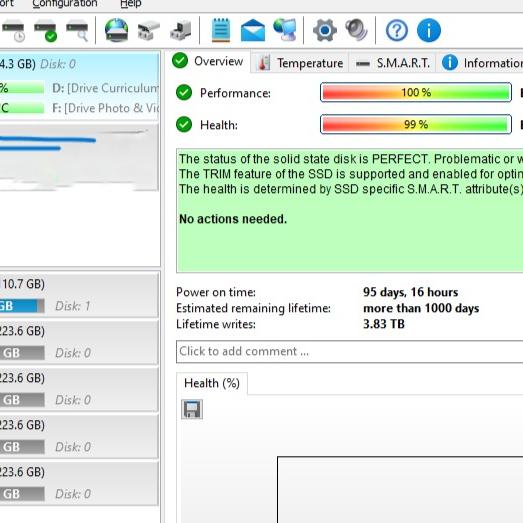Viewport: 523px width, 523px height.
Task: Click the speaker sound alert icon
Action: pos(356,30)
